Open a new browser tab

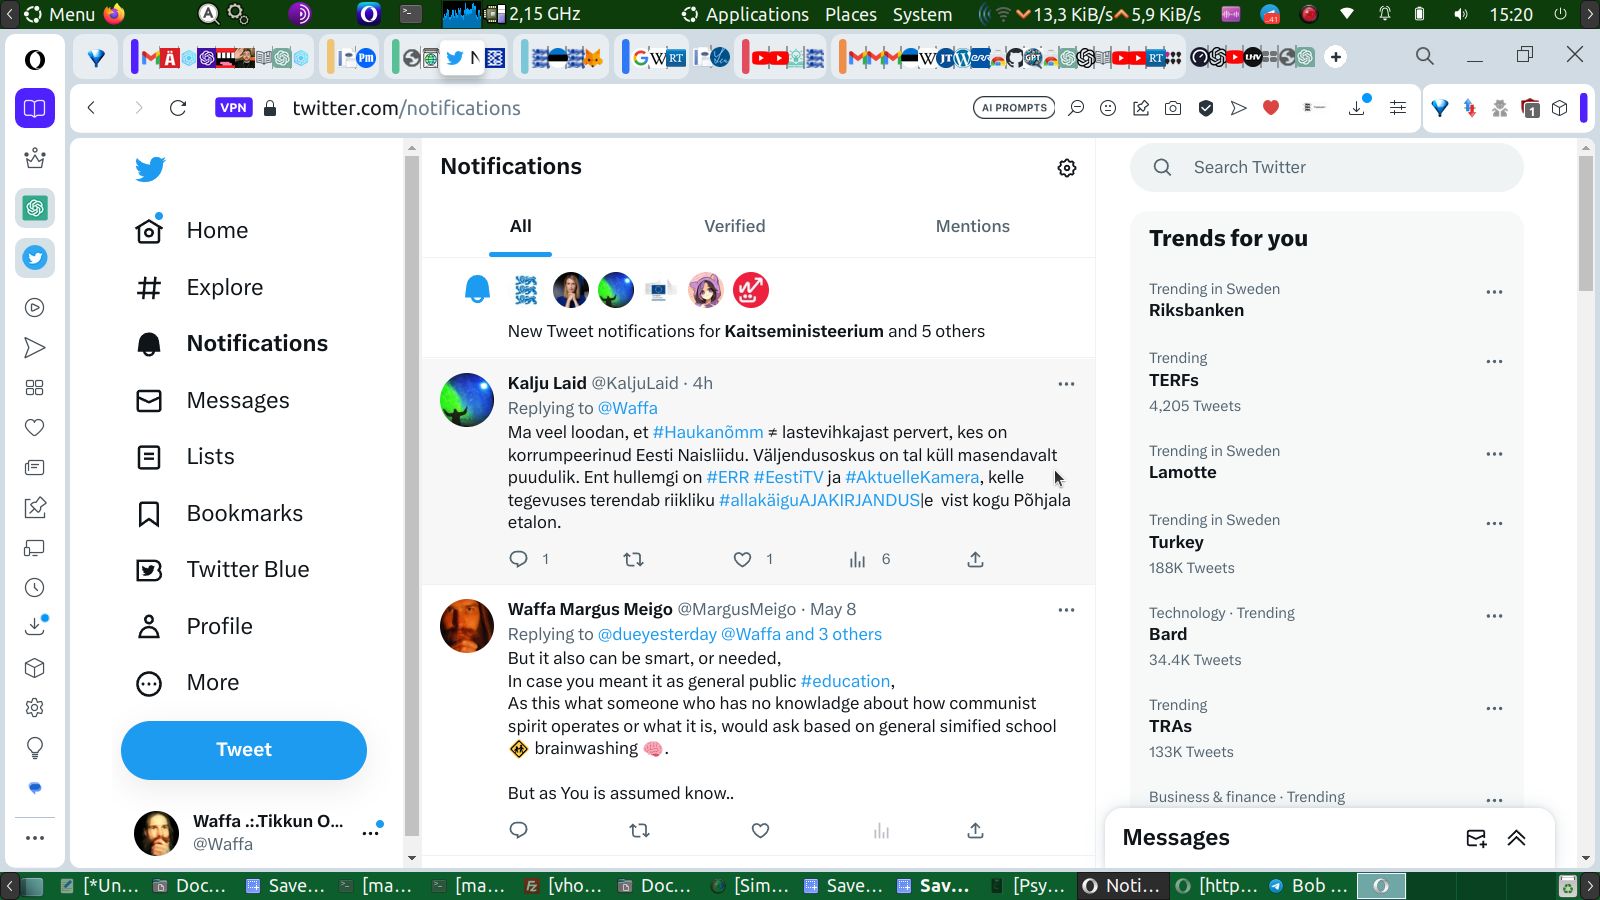point(1336,57)
